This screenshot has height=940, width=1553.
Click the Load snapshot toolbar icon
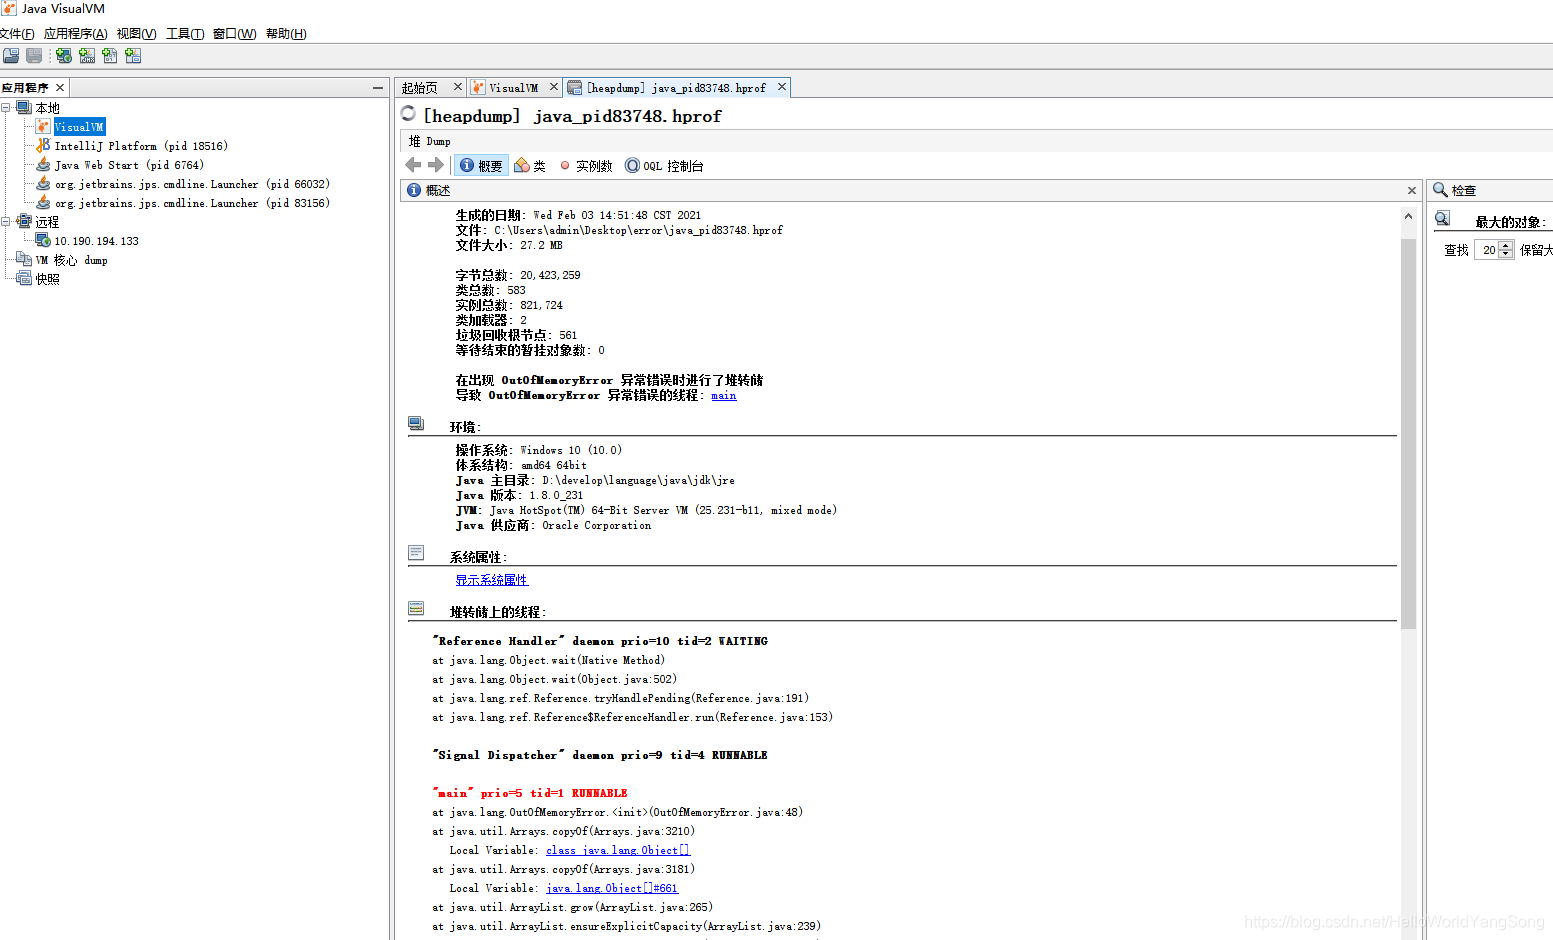click(11, 56)
